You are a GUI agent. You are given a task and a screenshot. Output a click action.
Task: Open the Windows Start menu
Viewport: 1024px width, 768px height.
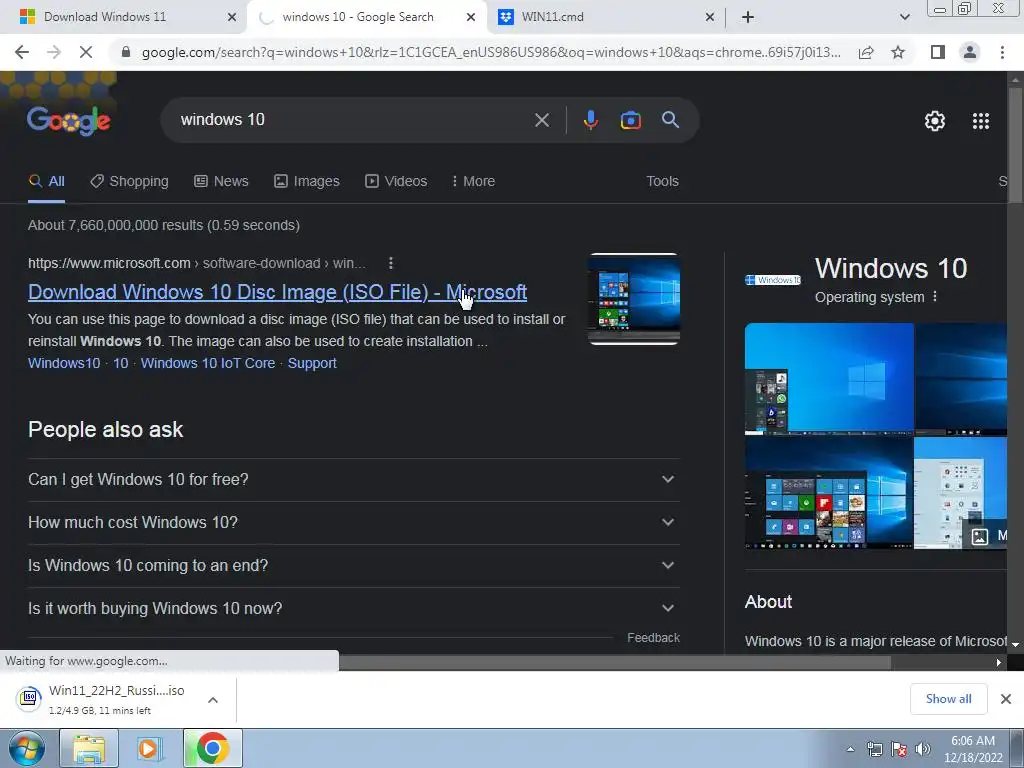26,748
